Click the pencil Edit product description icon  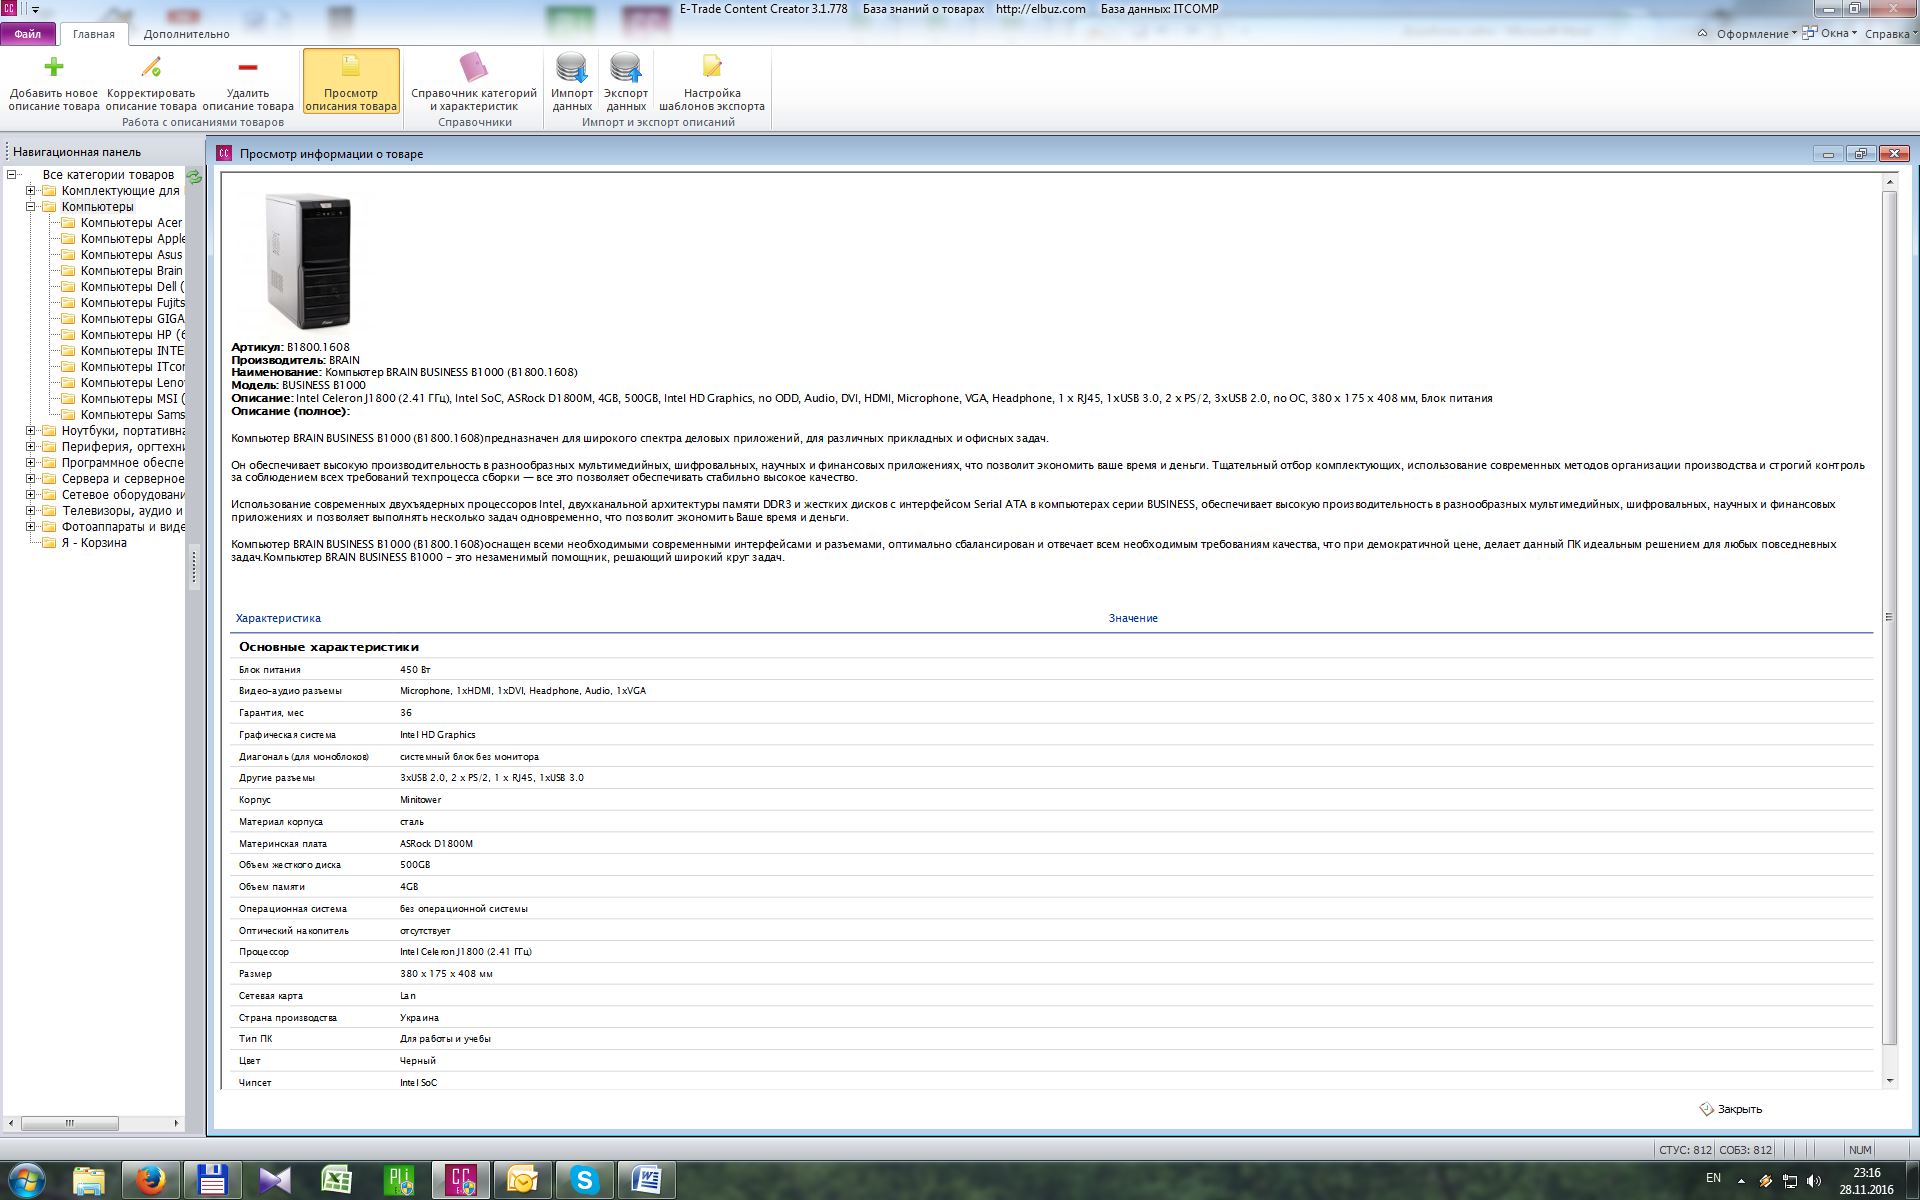click(x=151, y=67)
